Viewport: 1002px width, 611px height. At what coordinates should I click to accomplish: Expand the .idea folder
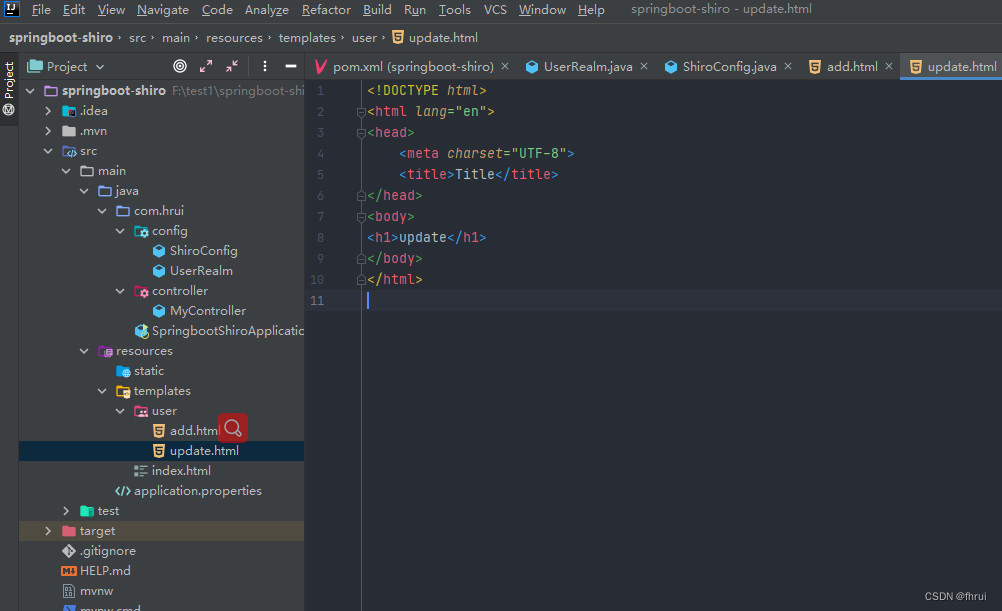(x=48, y=111)
